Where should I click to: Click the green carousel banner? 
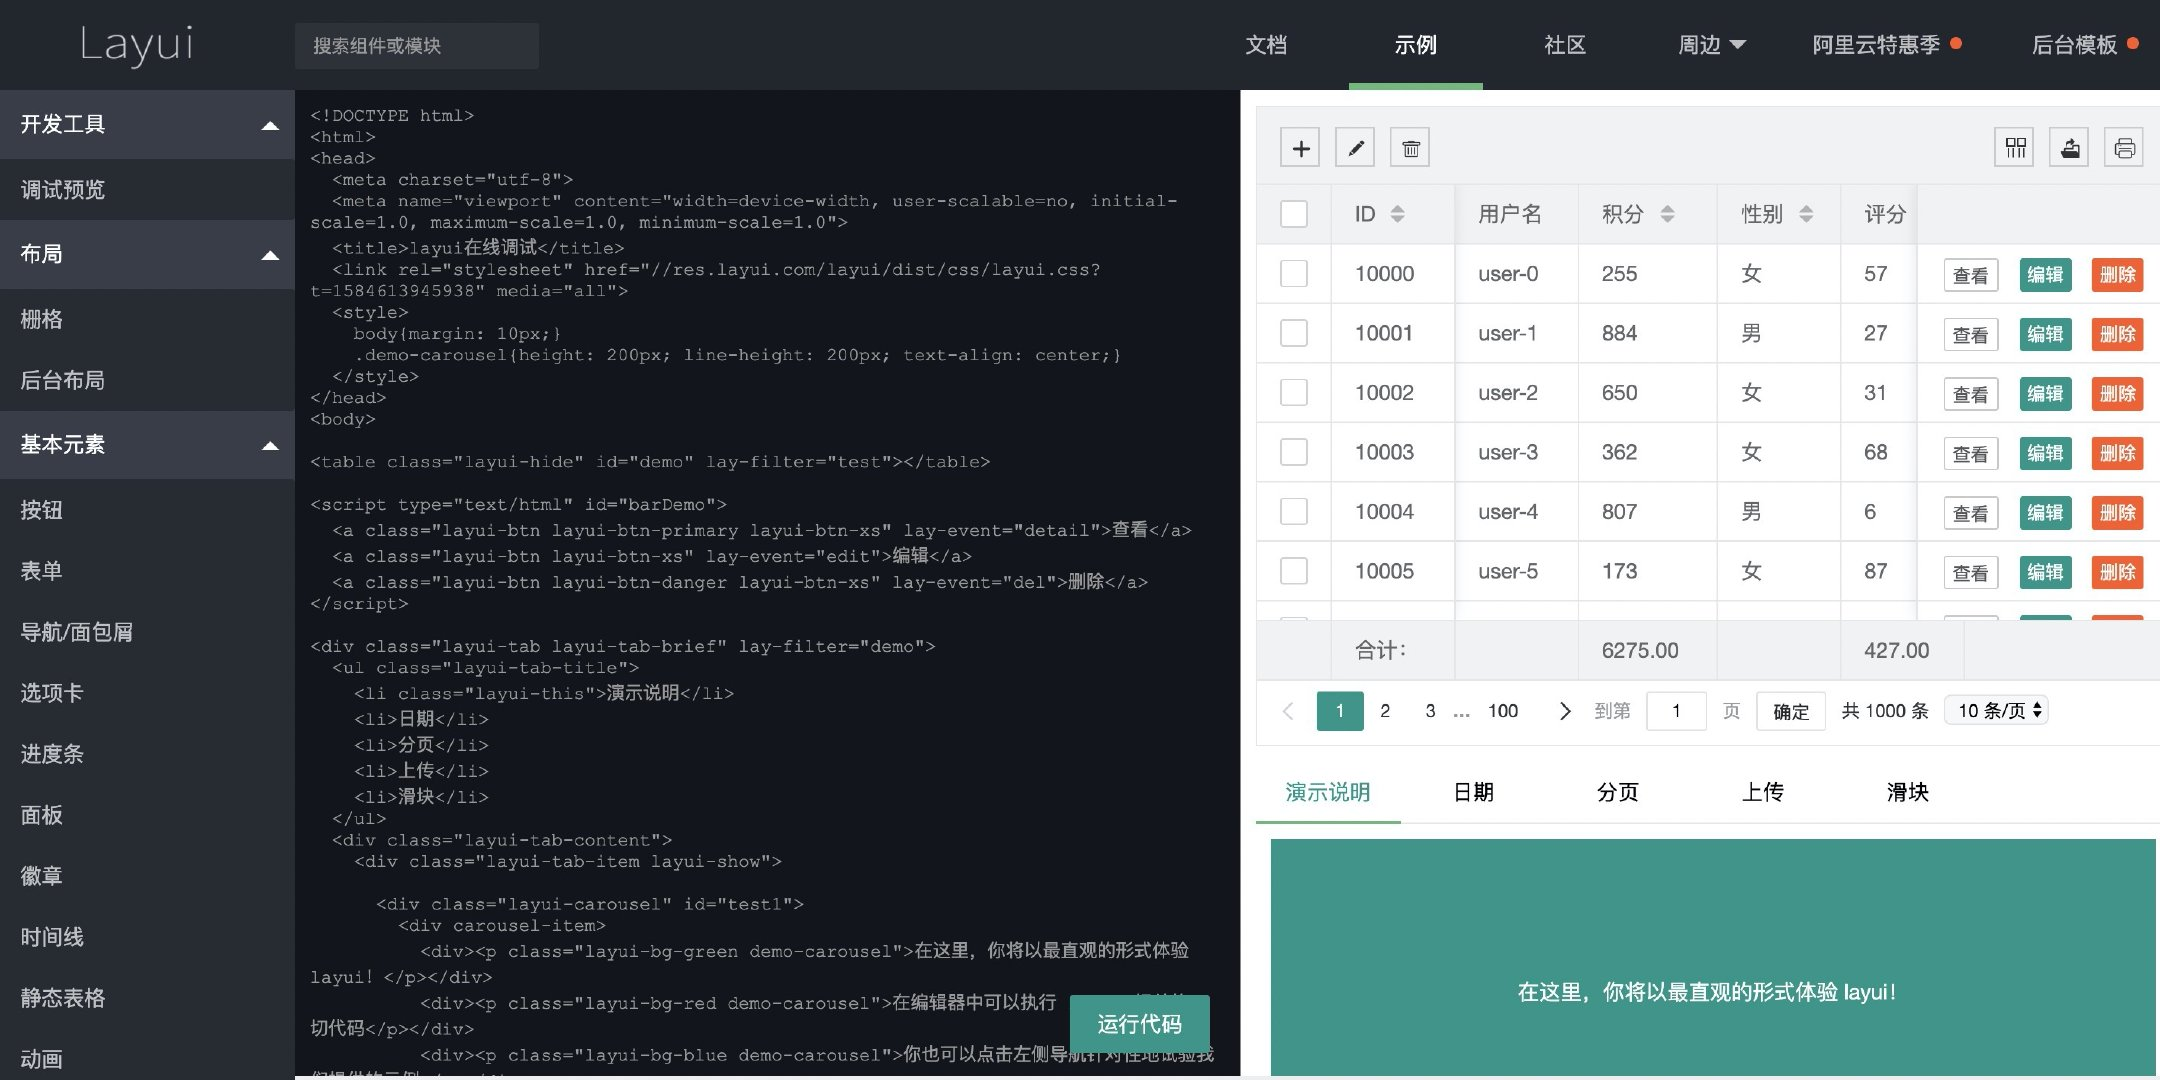pos(1712,958)
